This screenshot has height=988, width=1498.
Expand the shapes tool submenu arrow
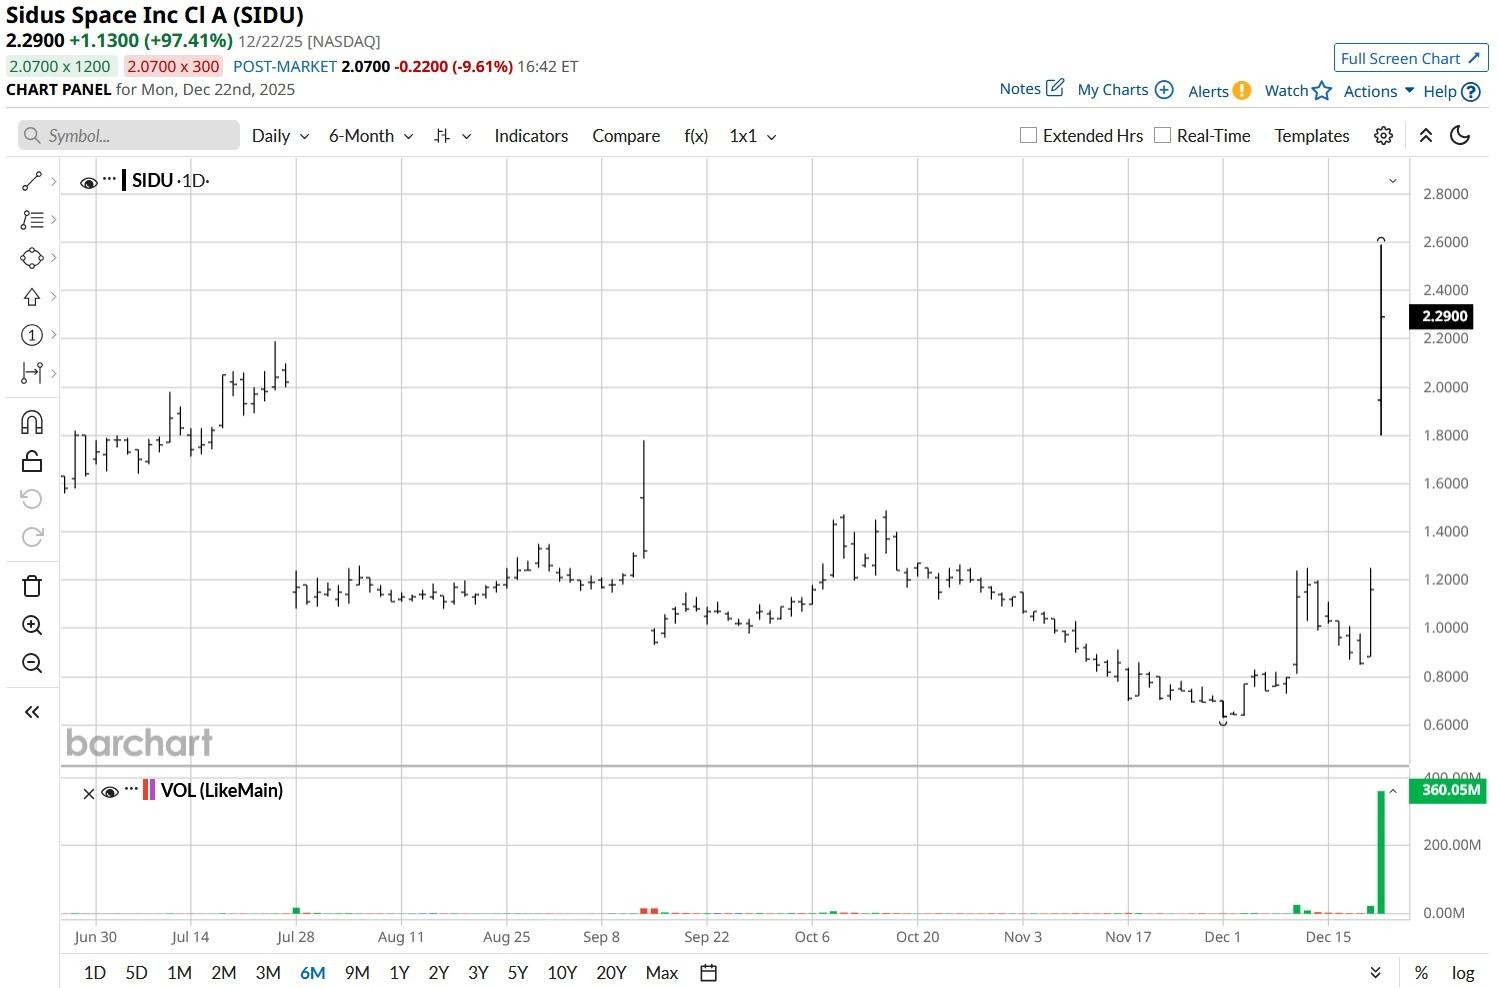(53, 258)
